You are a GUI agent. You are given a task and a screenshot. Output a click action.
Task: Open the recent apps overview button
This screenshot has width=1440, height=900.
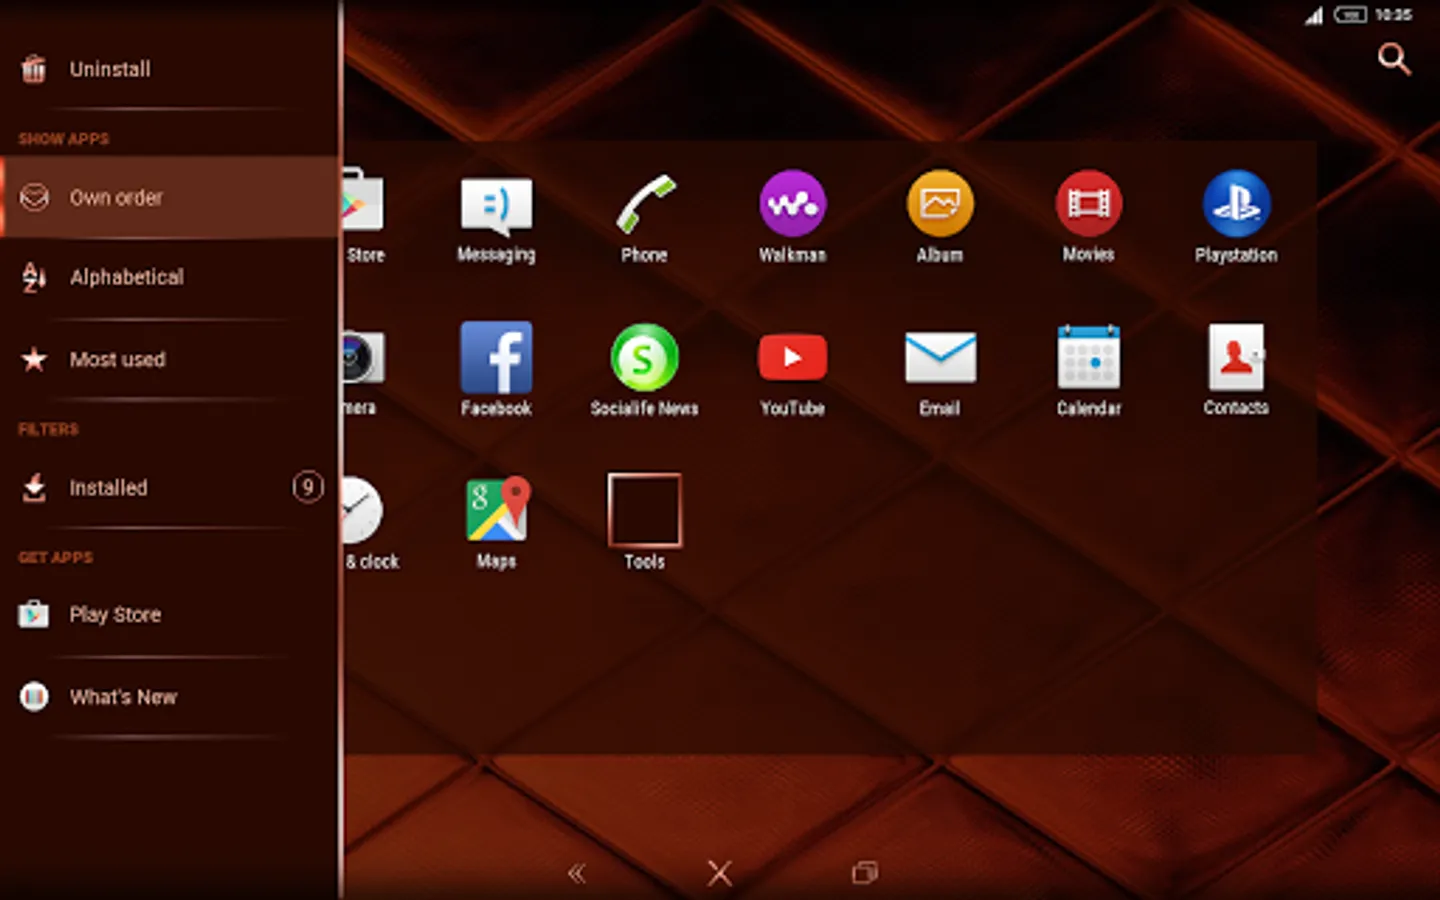coord(865,873)
